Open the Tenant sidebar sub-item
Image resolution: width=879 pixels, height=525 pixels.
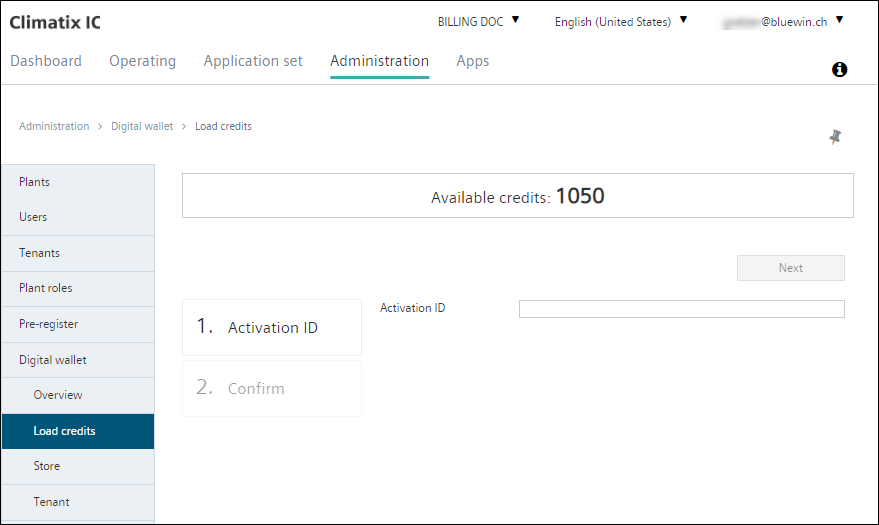78,503
